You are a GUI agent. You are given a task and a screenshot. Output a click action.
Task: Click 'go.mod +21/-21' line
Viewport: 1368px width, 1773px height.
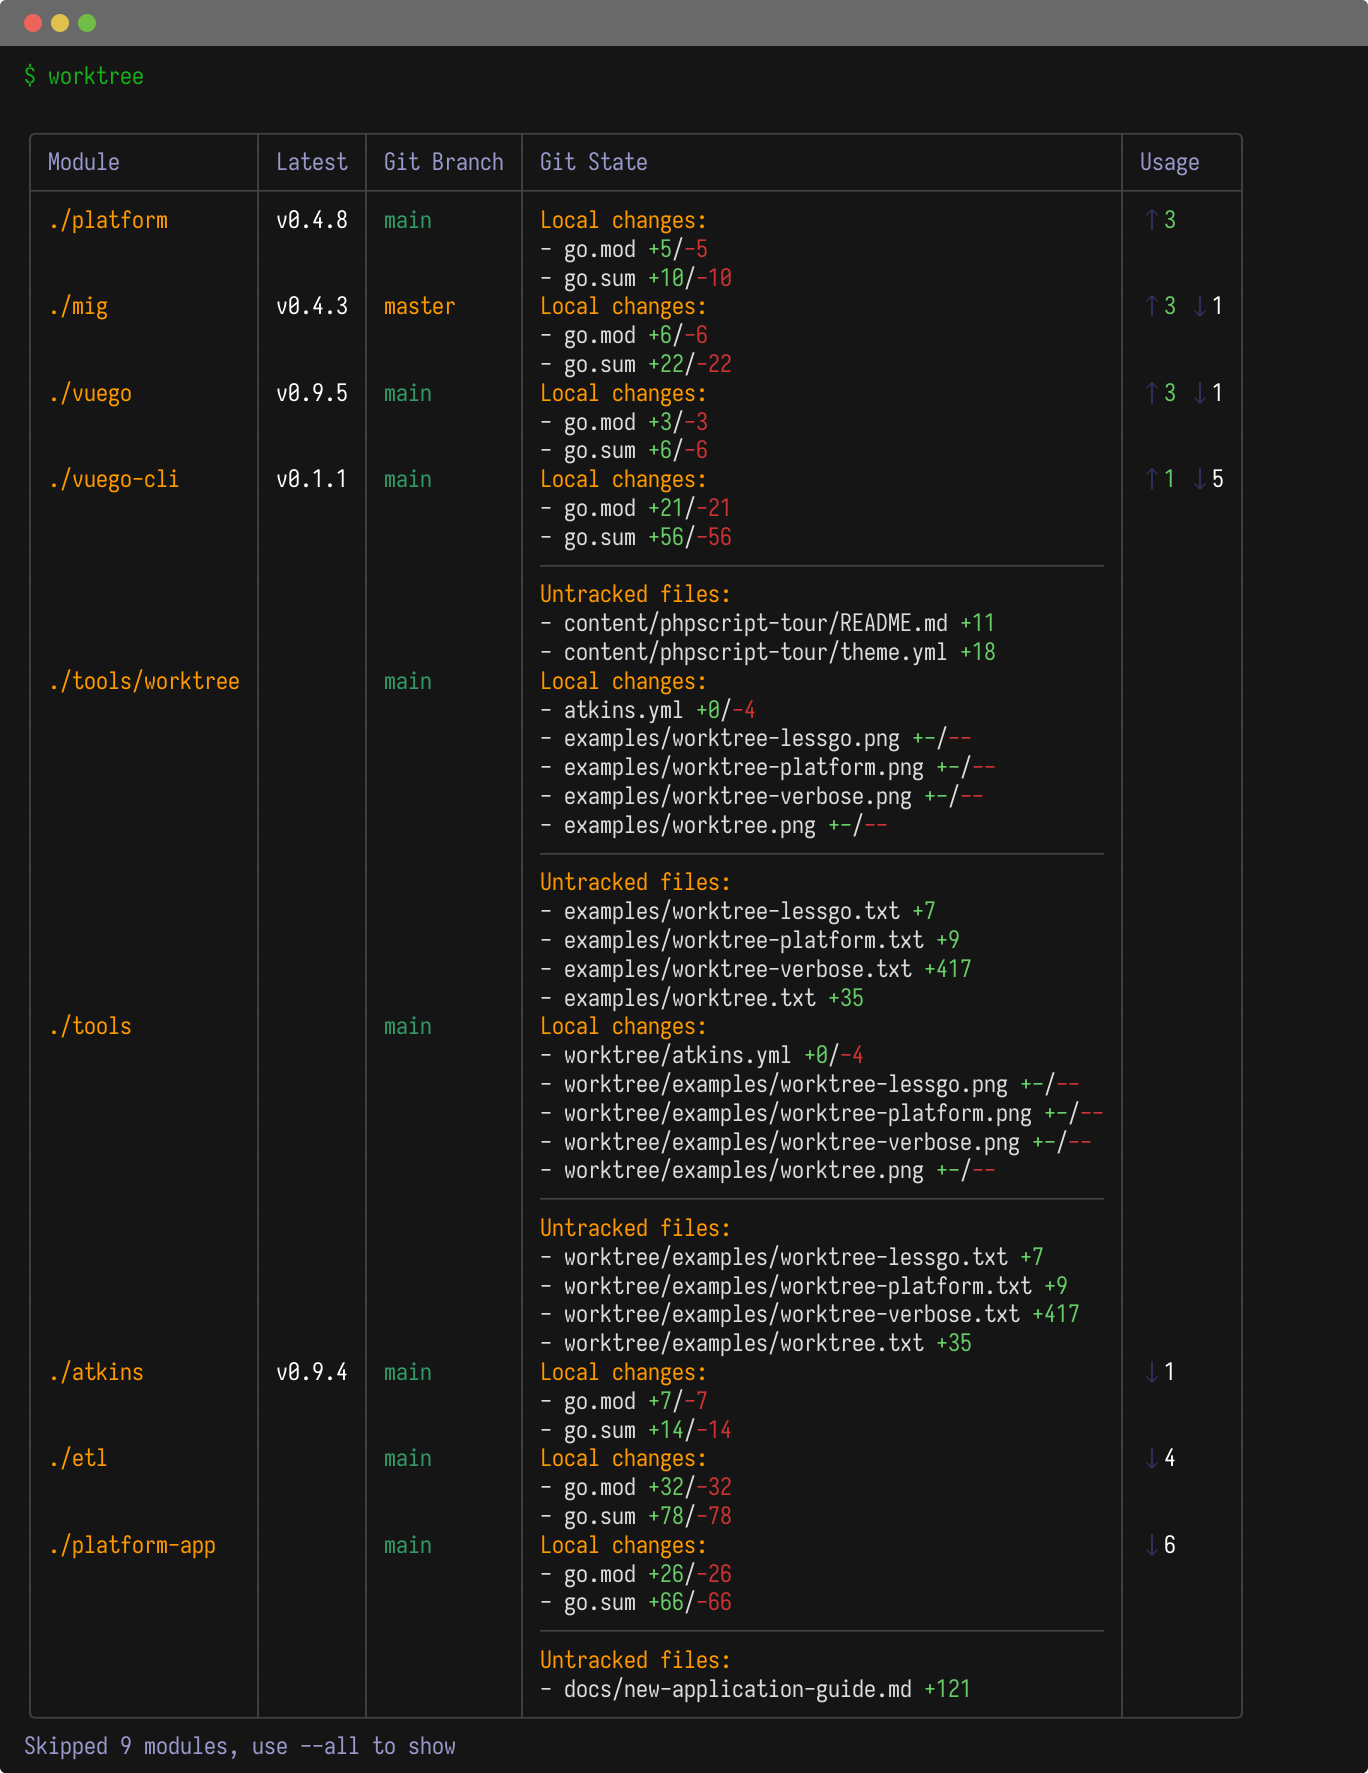pos(636,508)
